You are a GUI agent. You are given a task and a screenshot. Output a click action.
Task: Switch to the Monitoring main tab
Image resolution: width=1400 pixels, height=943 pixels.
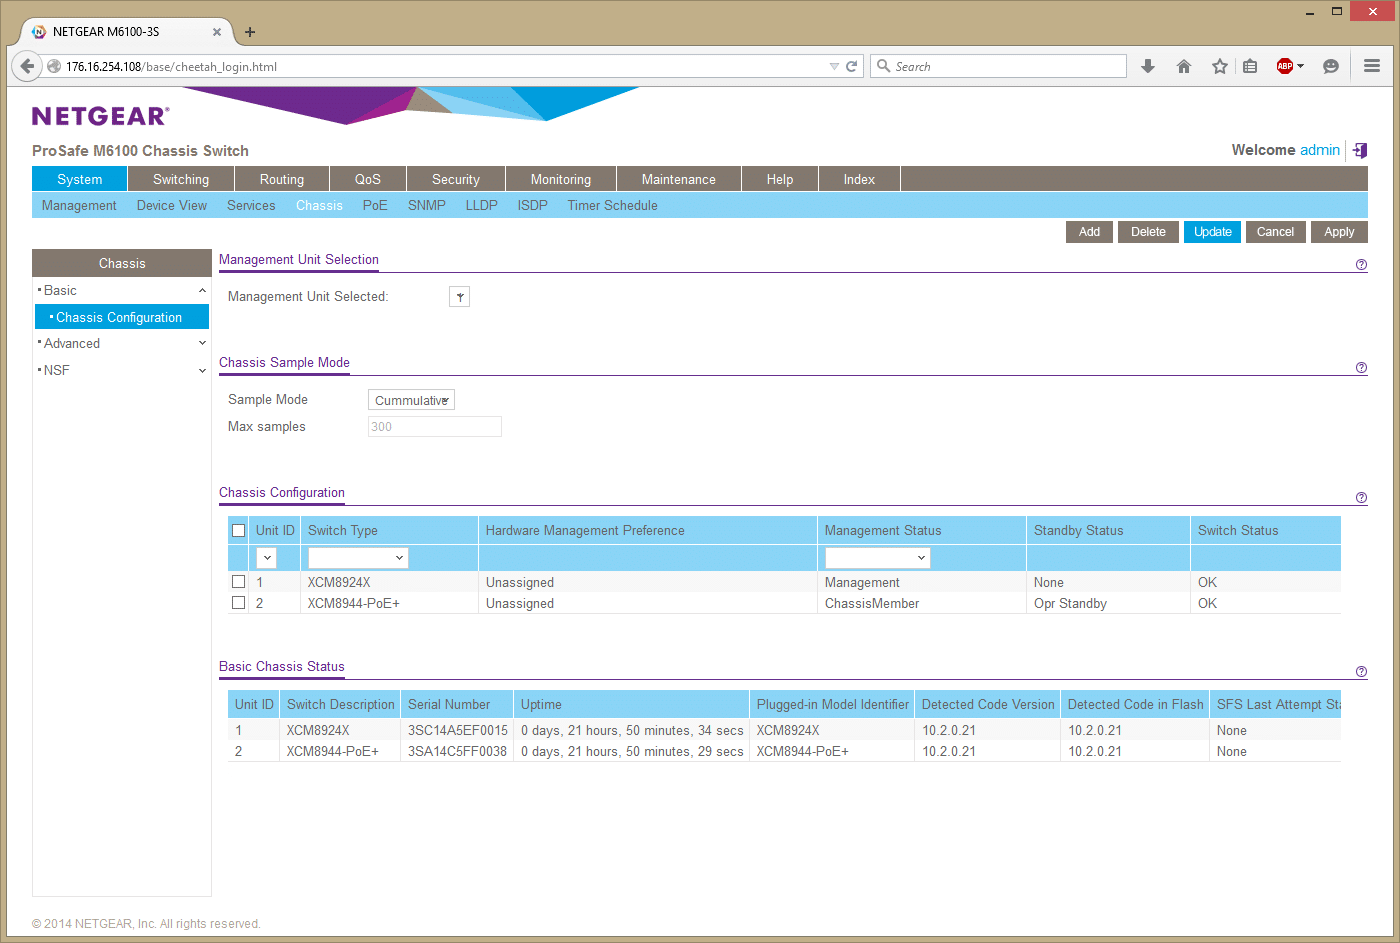pyautogui.click(x=561, y=179)
